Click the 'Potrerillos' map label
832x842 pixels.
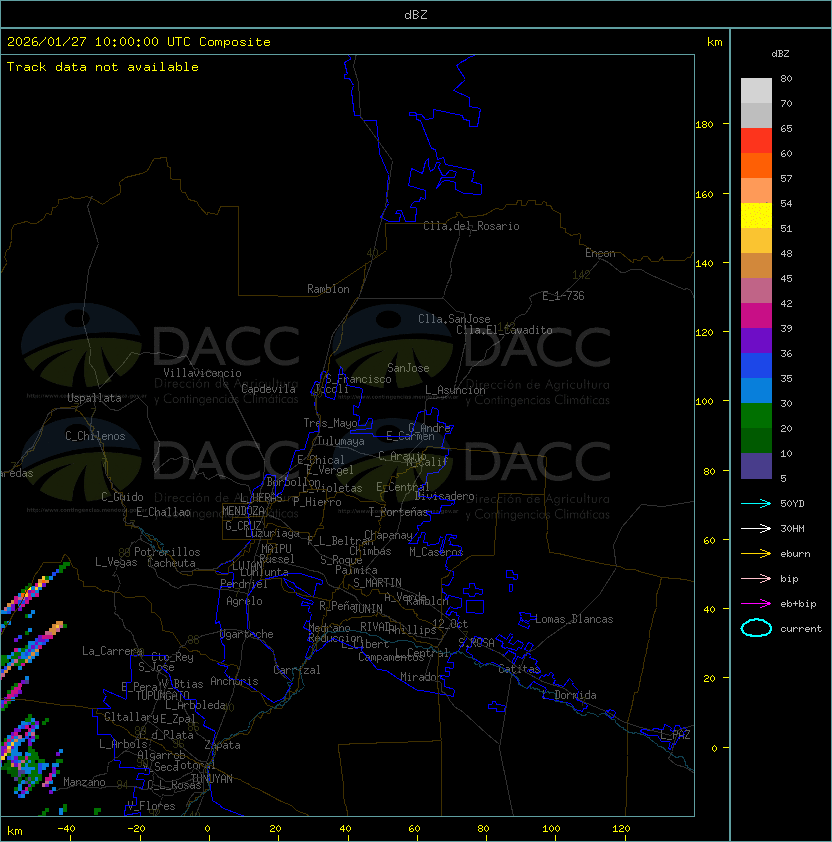click(167, 552)
